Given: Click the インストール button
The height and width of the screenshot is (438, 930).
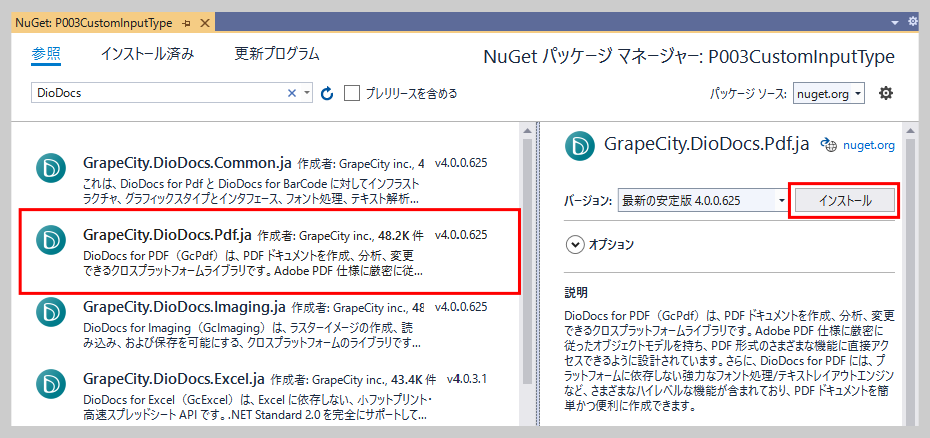Looking at the screenshot, I should (x=845, y=201).
